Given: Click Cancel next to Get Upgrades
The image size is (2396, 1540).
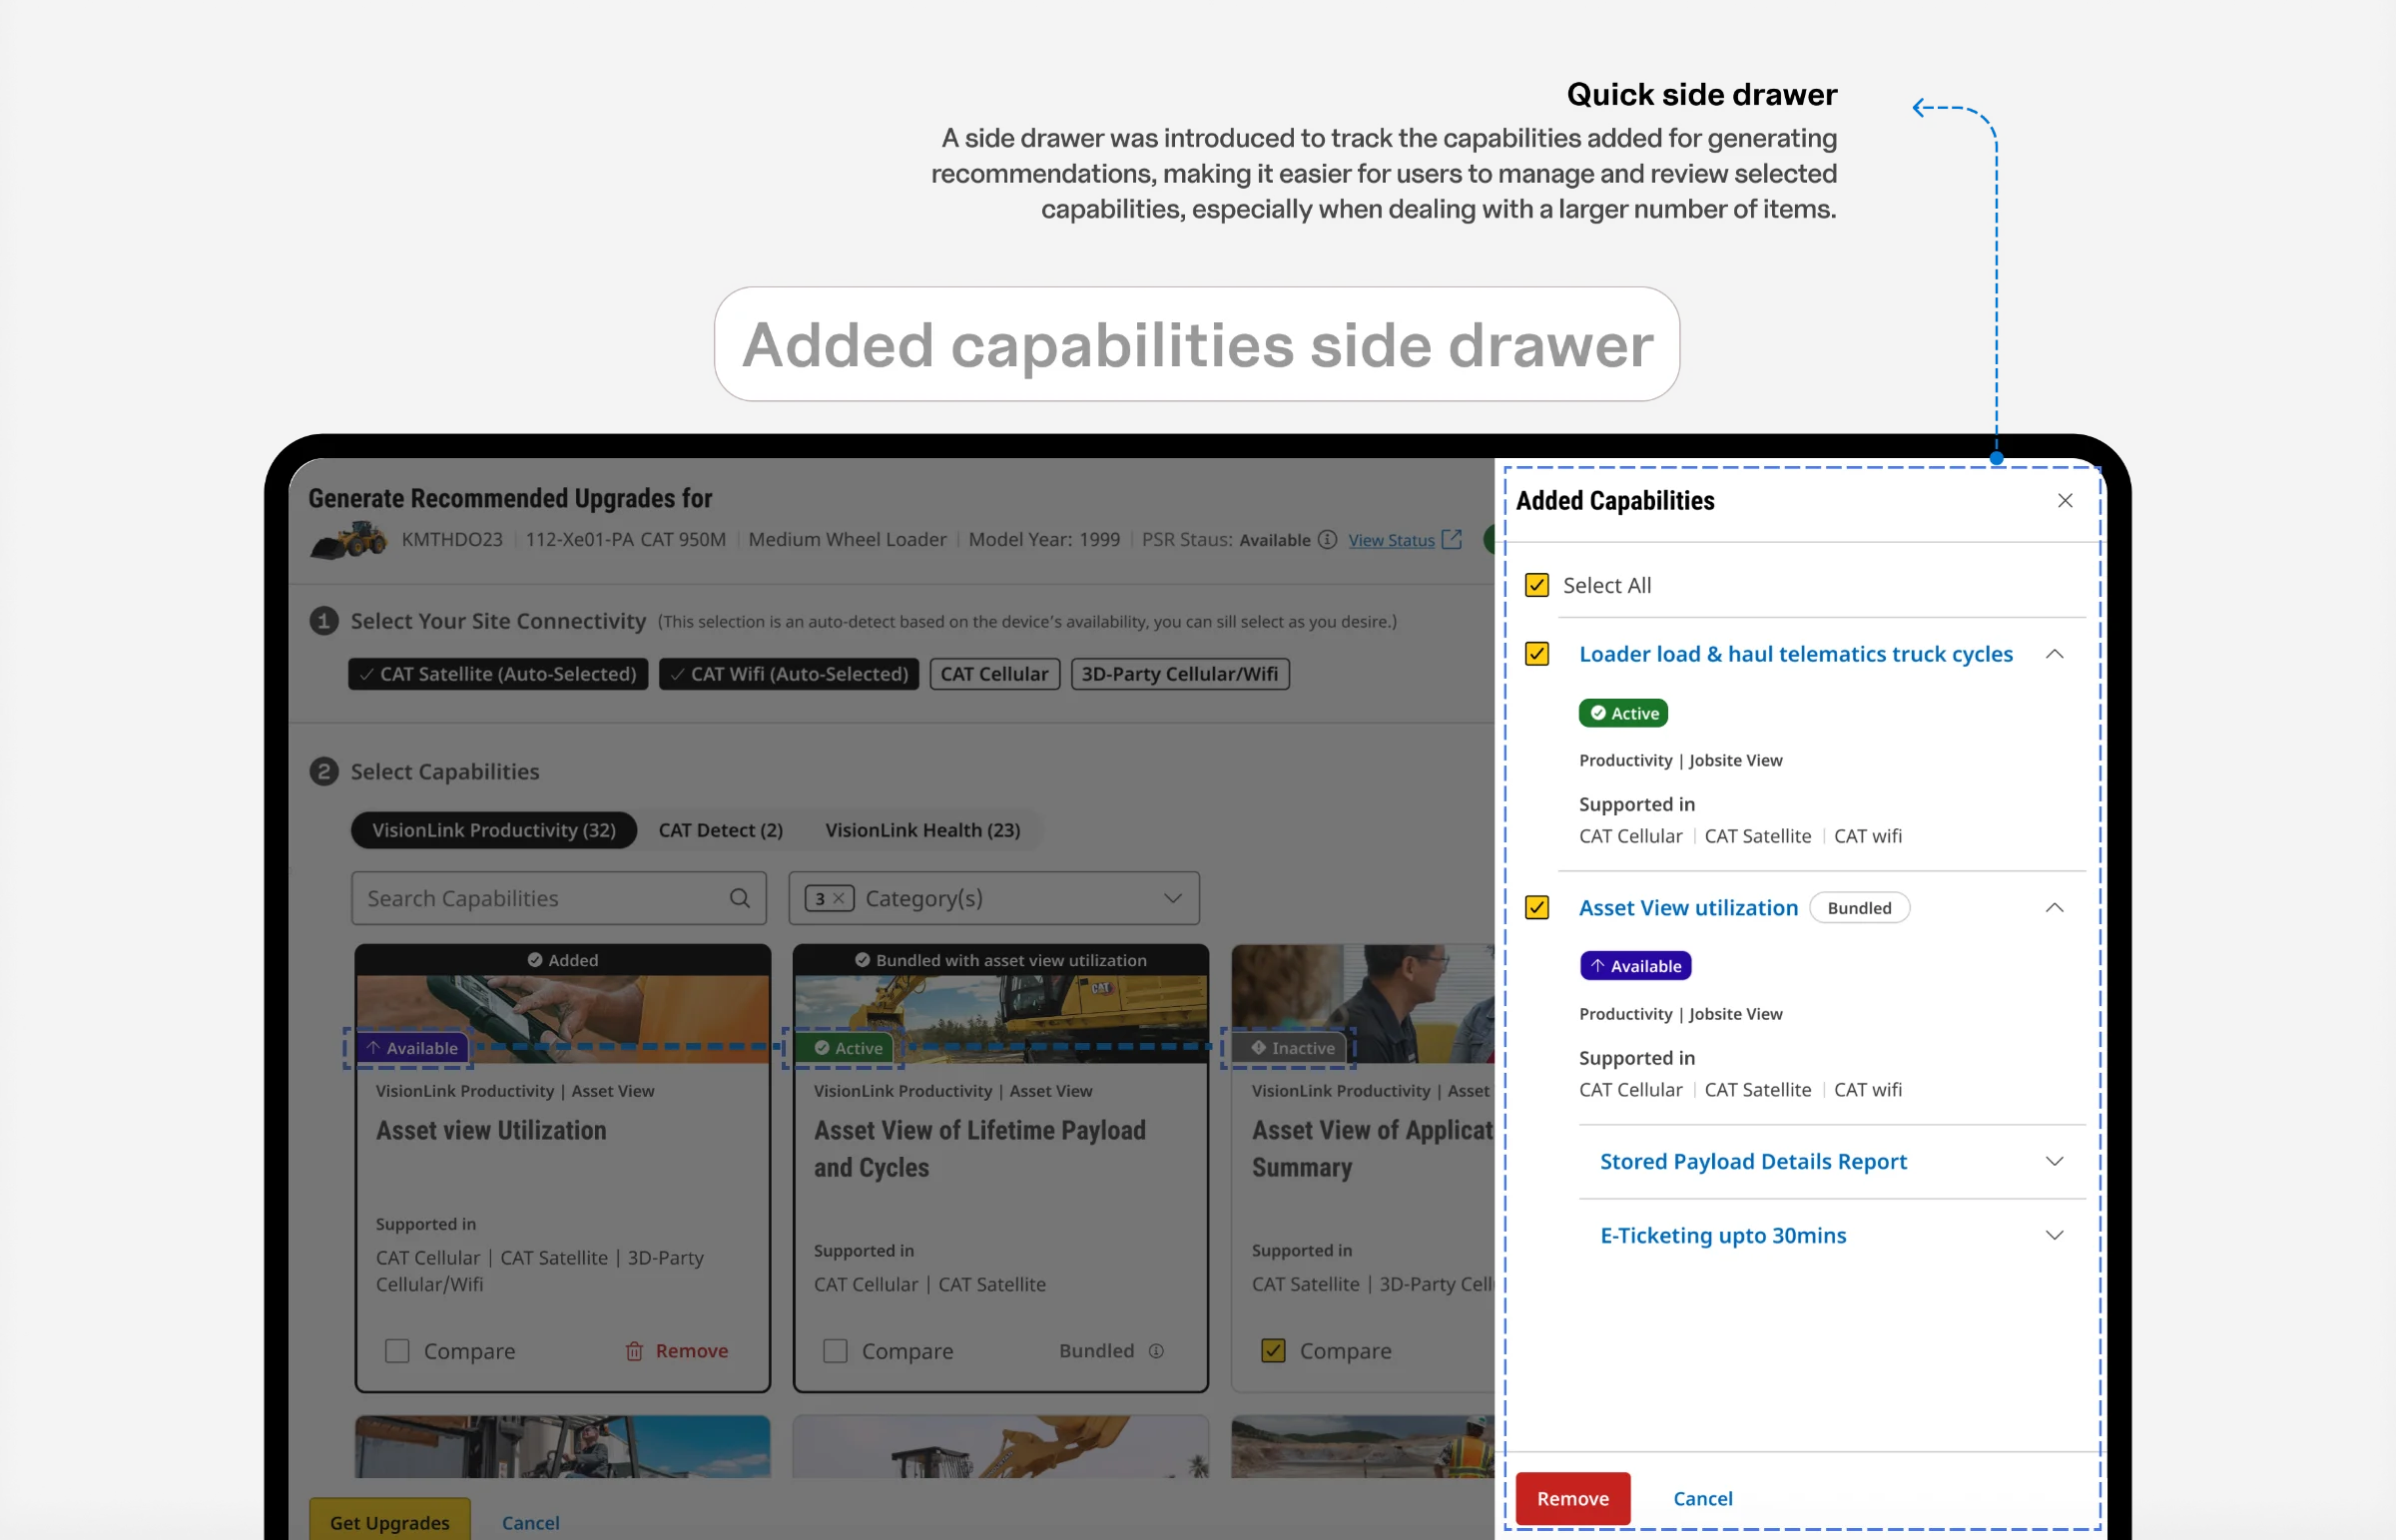Looking at the screenshot, I should [x=530, y=1522].
